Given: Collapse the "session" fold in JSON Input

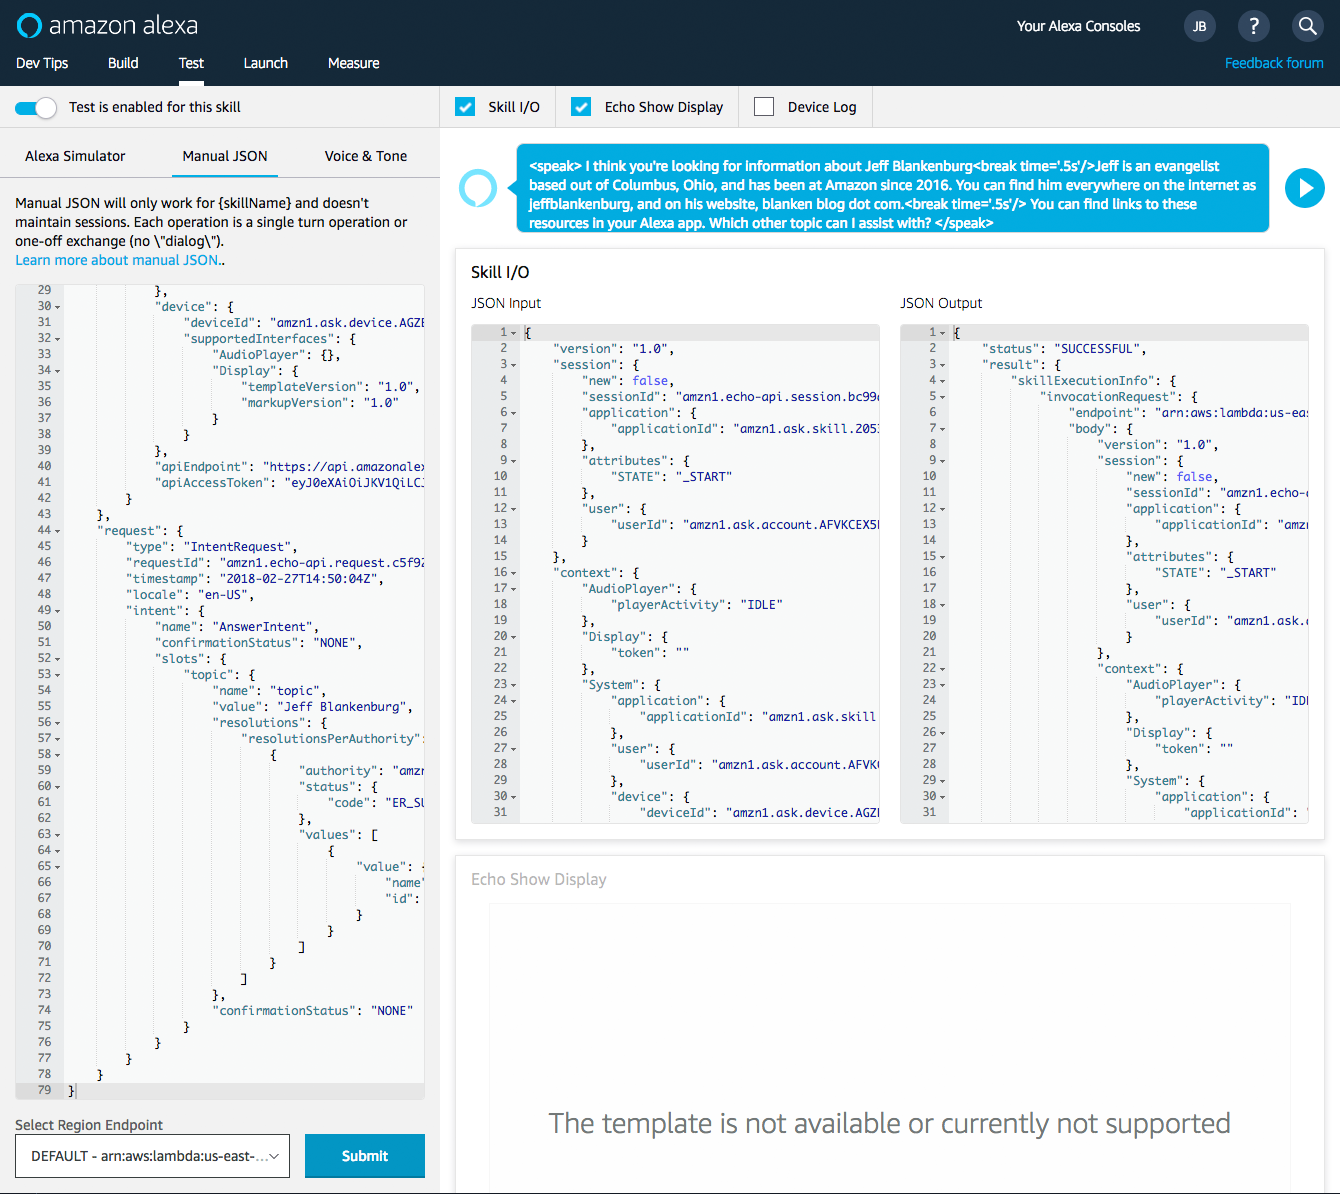Looking at the screenshot, I should coord(514,365).
